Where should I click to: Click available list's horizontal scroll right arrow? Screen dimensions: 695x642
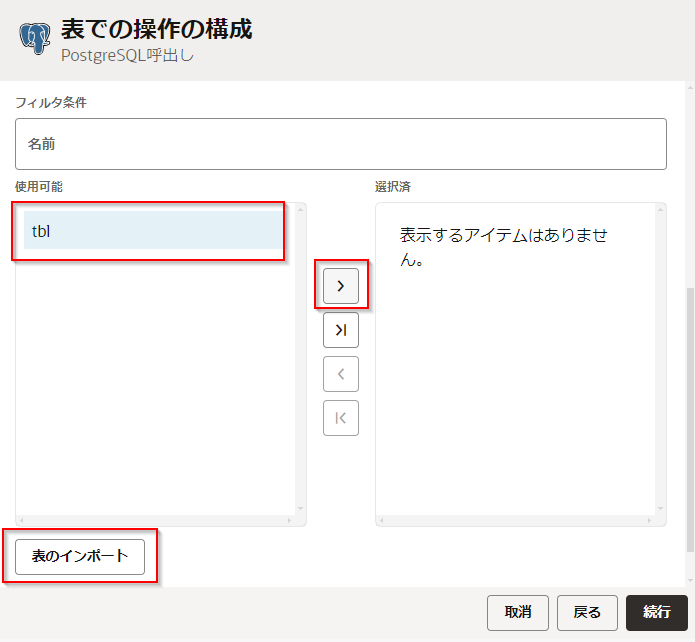pos(289,521)
